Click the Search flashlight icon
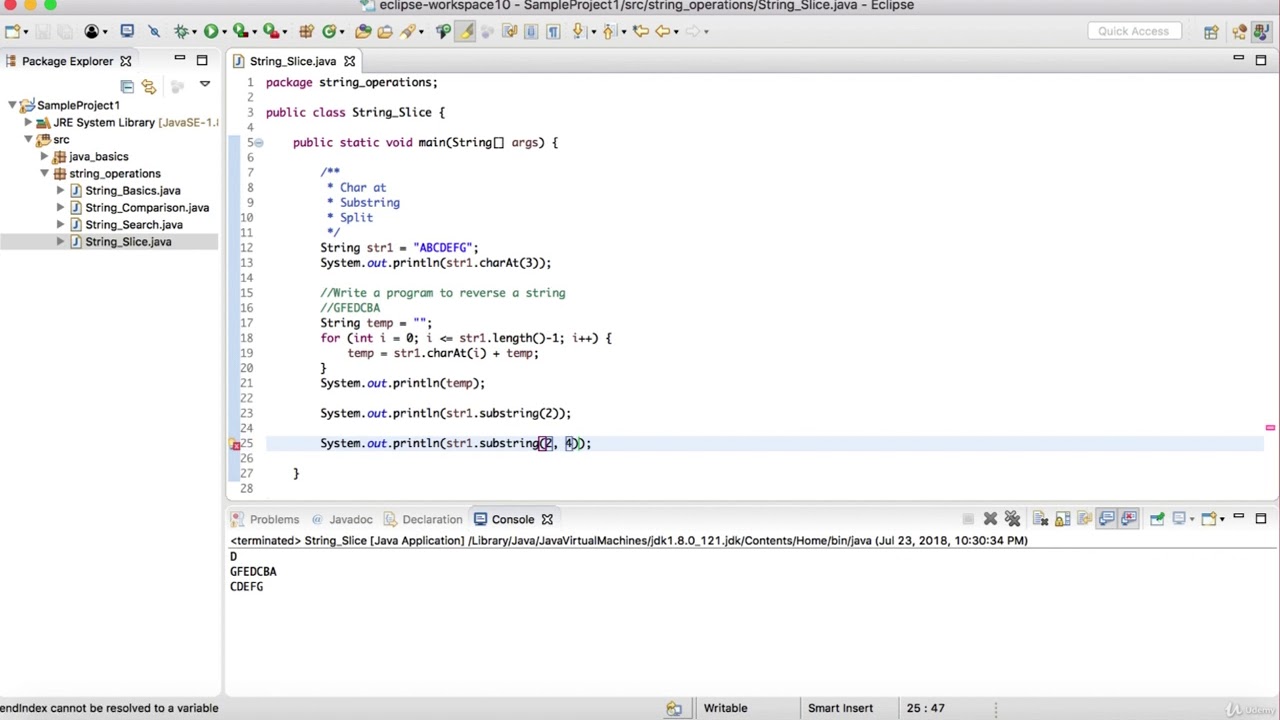 407,31
